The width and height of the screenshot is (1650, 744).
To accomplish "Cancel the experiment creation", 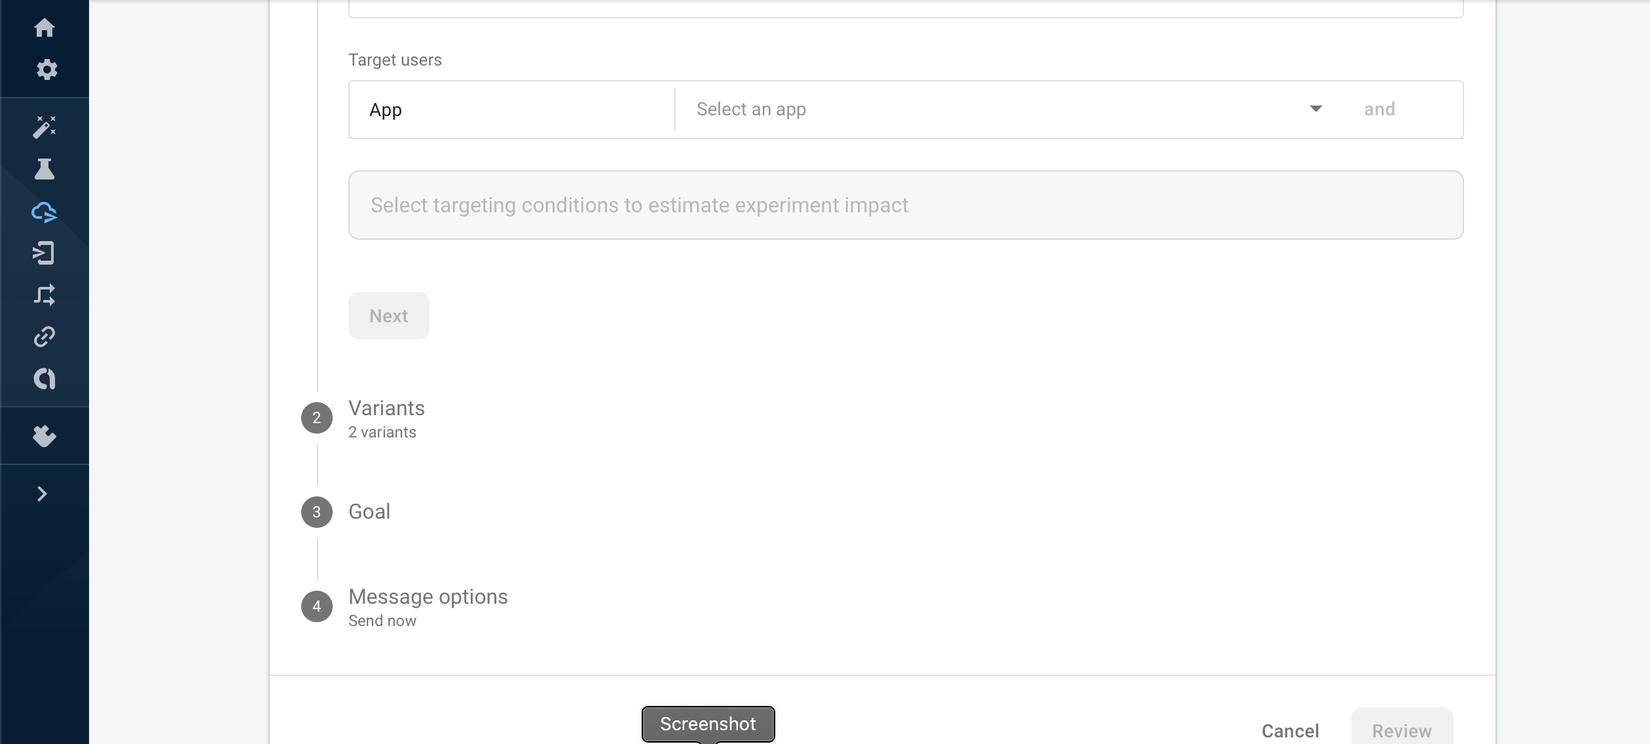I will 1290,731.
